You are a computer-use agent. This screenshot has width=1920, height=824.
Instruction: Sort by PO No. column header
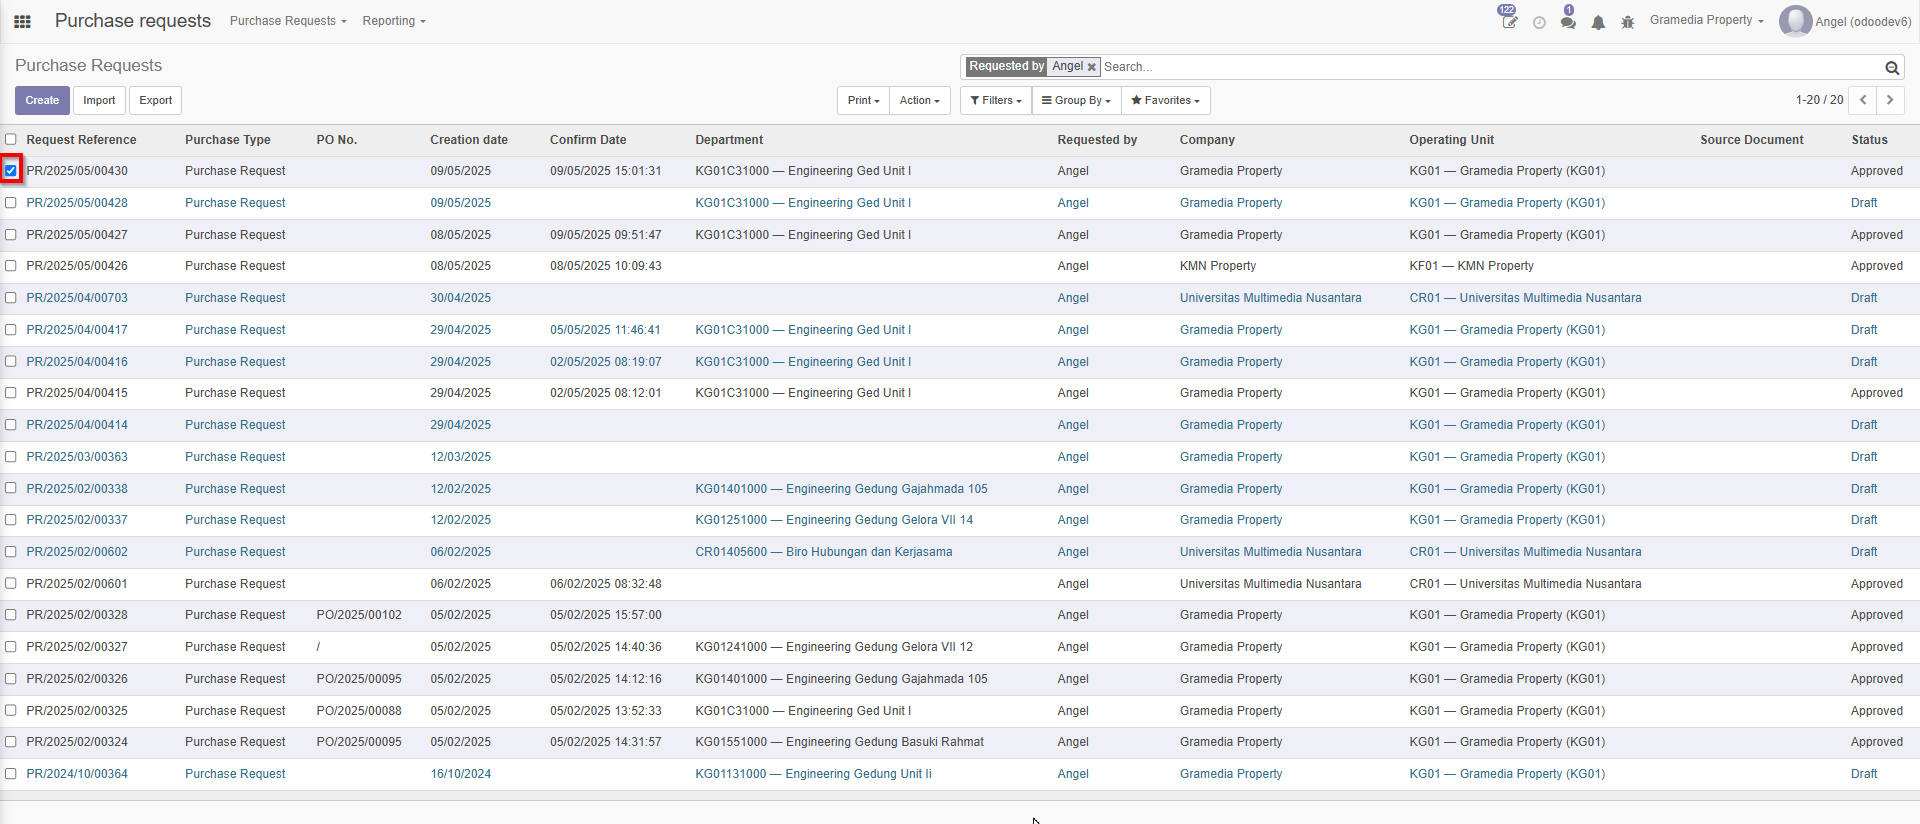pyautogui.click(x=337, y=140)
